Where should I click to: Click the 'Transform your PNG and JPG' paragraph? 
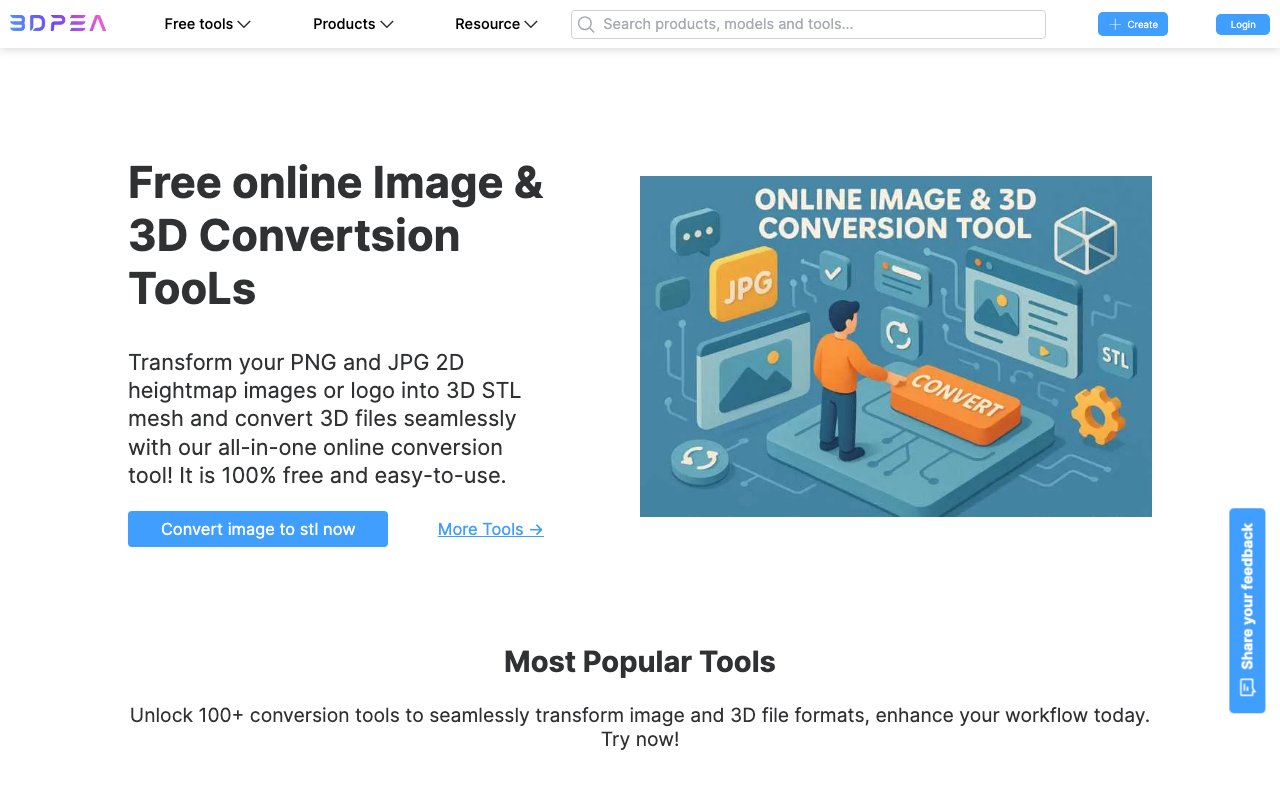(325, 418)
